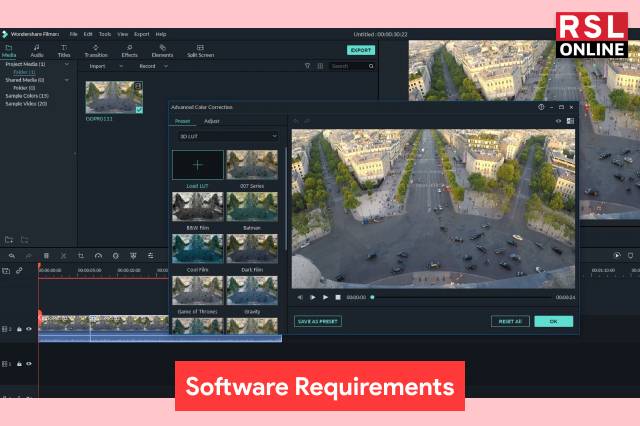640x426 pixels.
Task: Click the undo icon in timeline toolbar
Action: click(x=12, y=256)
